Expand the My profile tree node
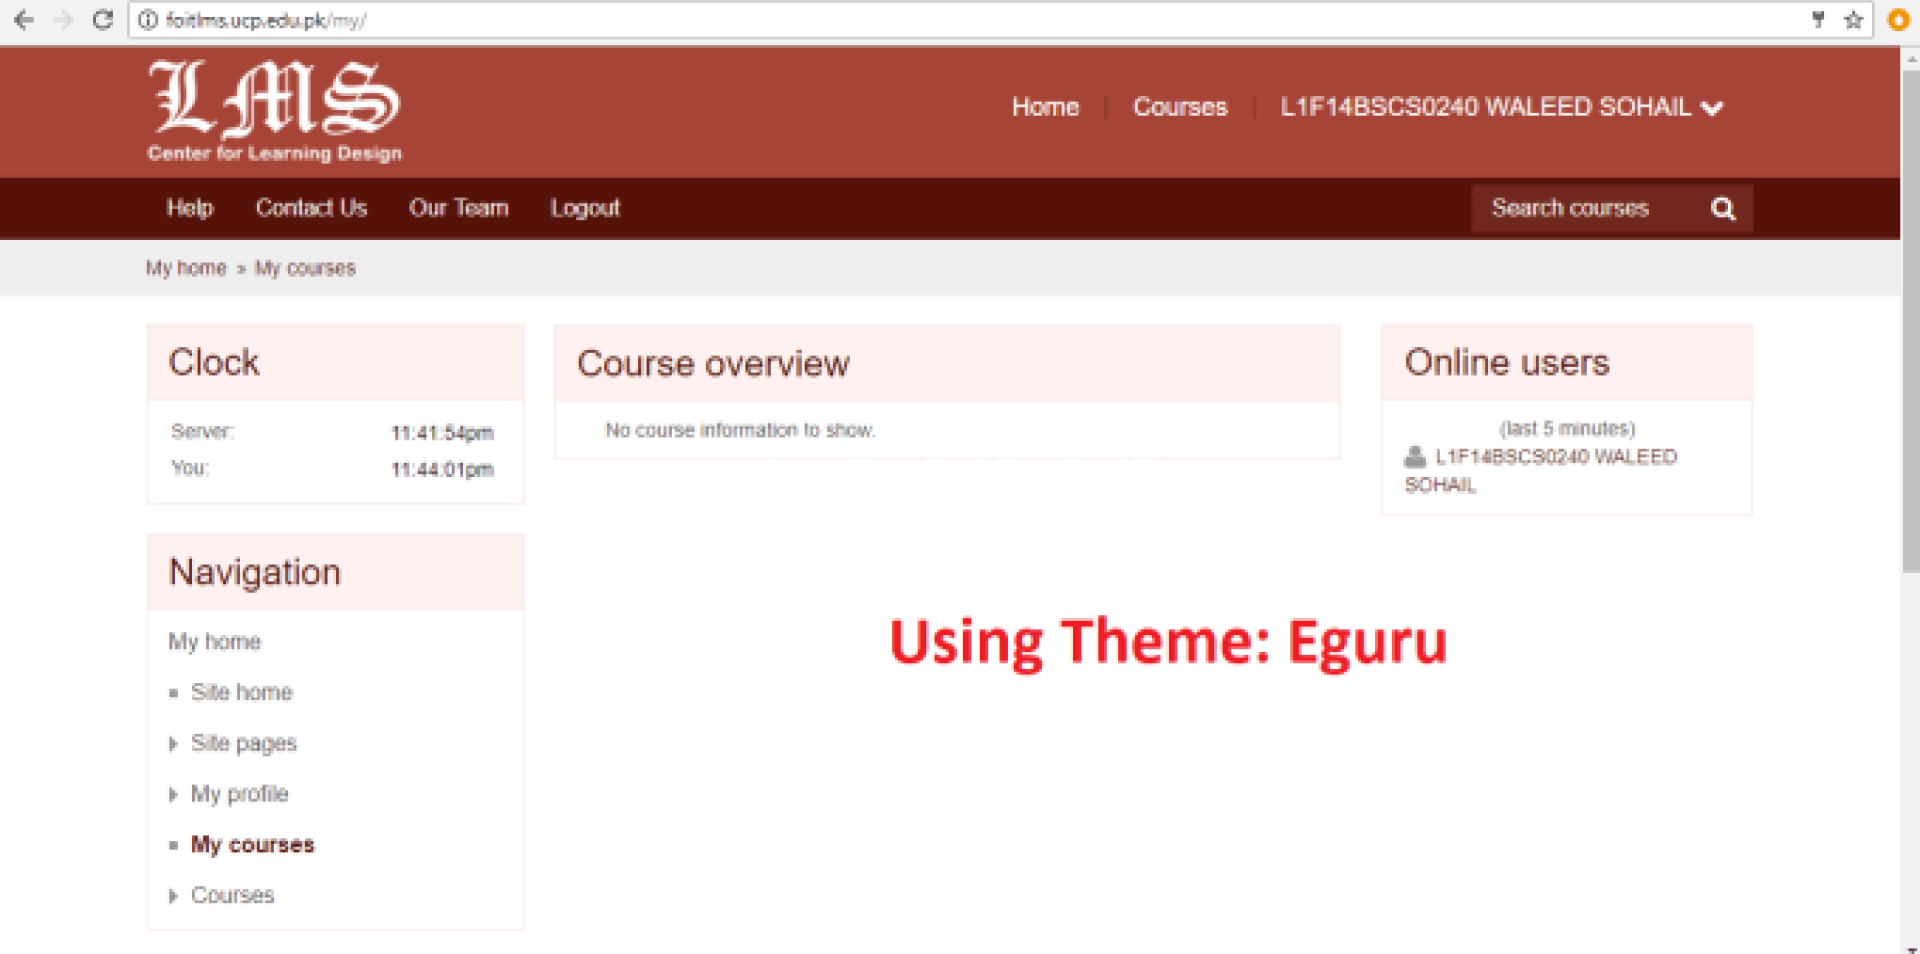Image resolution: width=1920 pixels, height=954 pixels. 173,795
